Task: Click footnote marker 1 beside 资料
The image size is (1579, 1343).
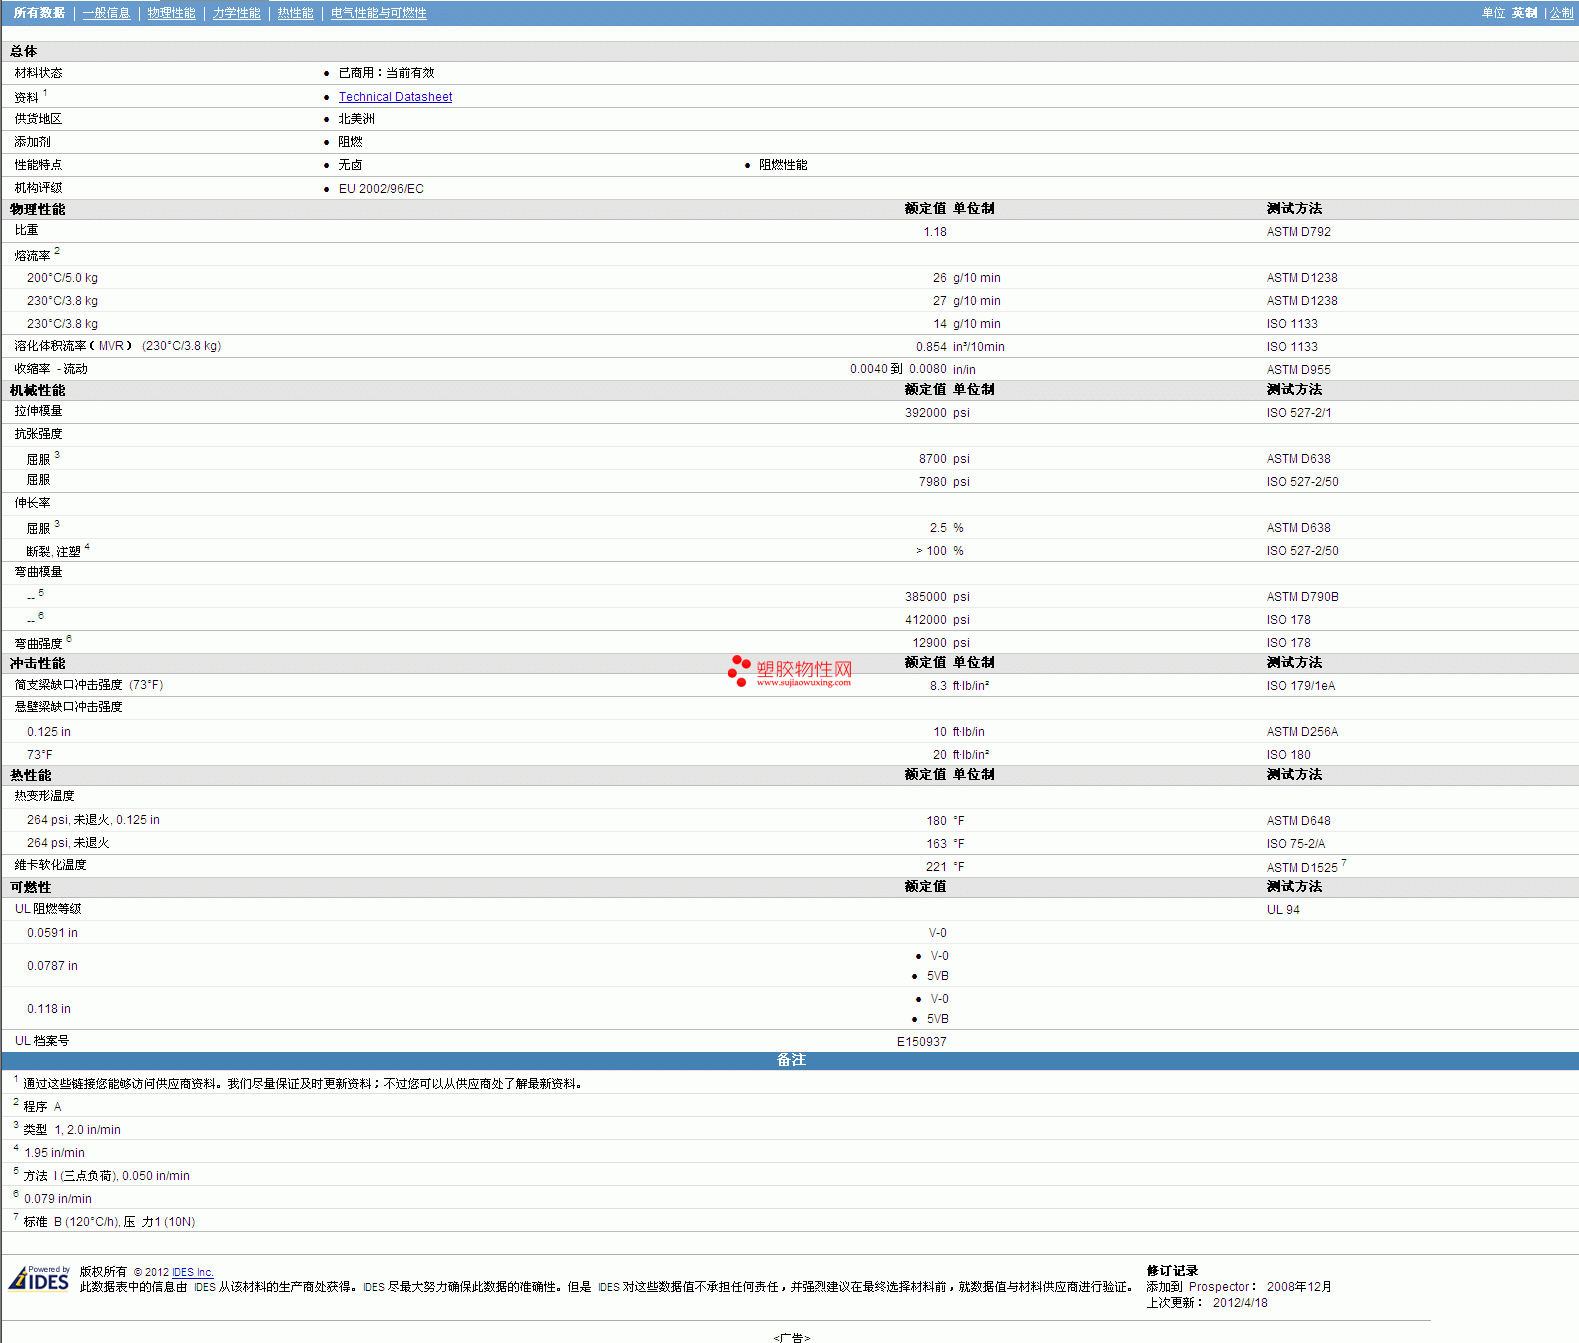Action: (45, 93)
